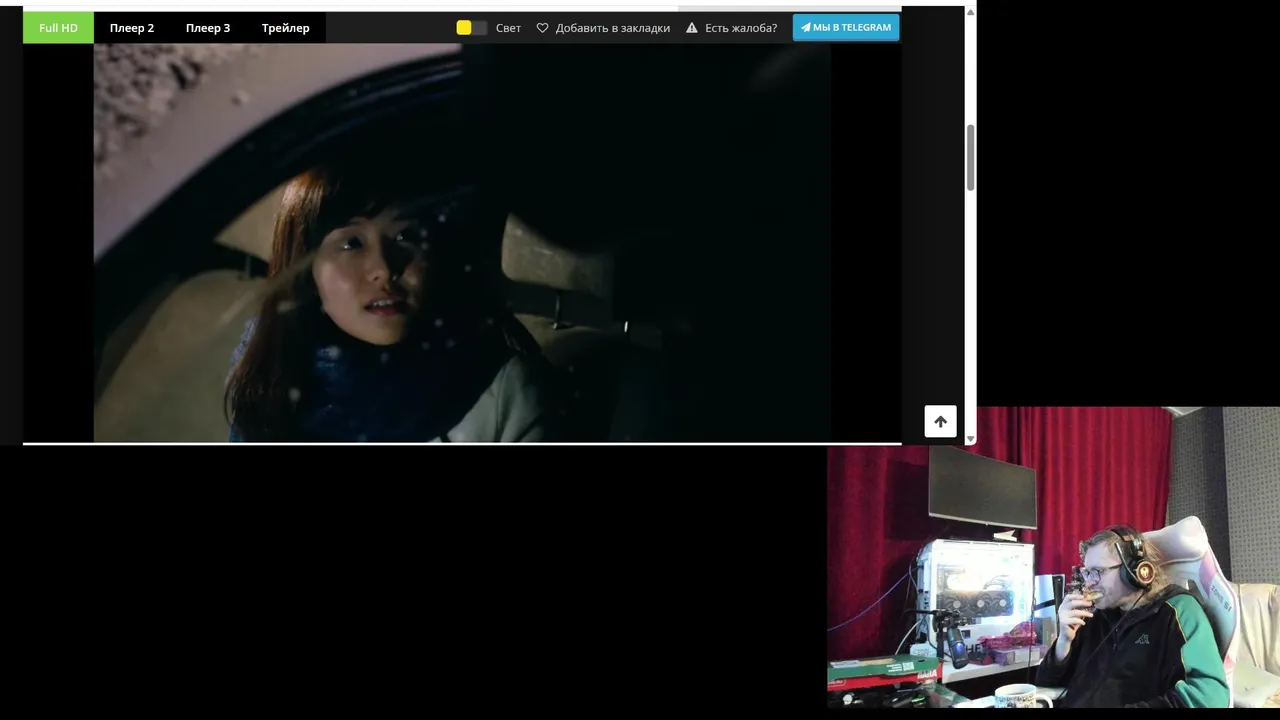This screenshot has width=1280, height=720.
Task: Open Есть жалоба? complaint link
Action: click(741, 28)
